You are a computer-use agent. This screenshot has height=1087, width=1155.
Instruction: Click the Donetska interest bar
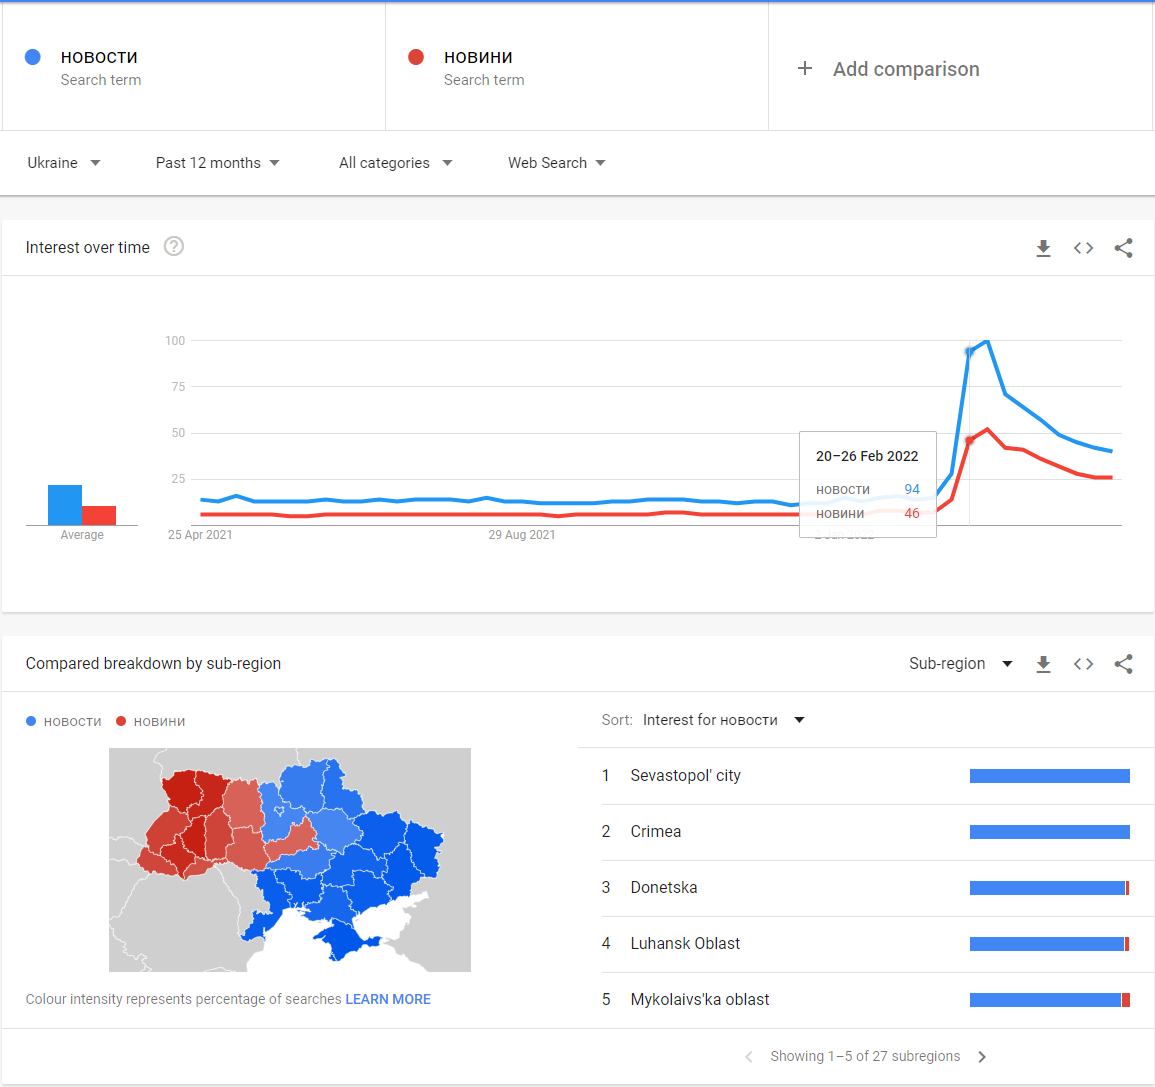pos(1050,887)
